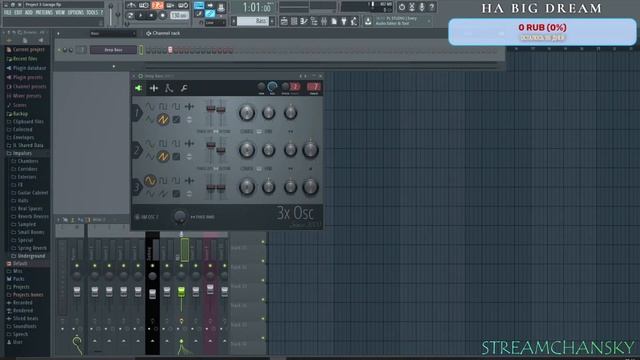
Task: Open the Bass pattern selector
Action: (x=253, y=21)
